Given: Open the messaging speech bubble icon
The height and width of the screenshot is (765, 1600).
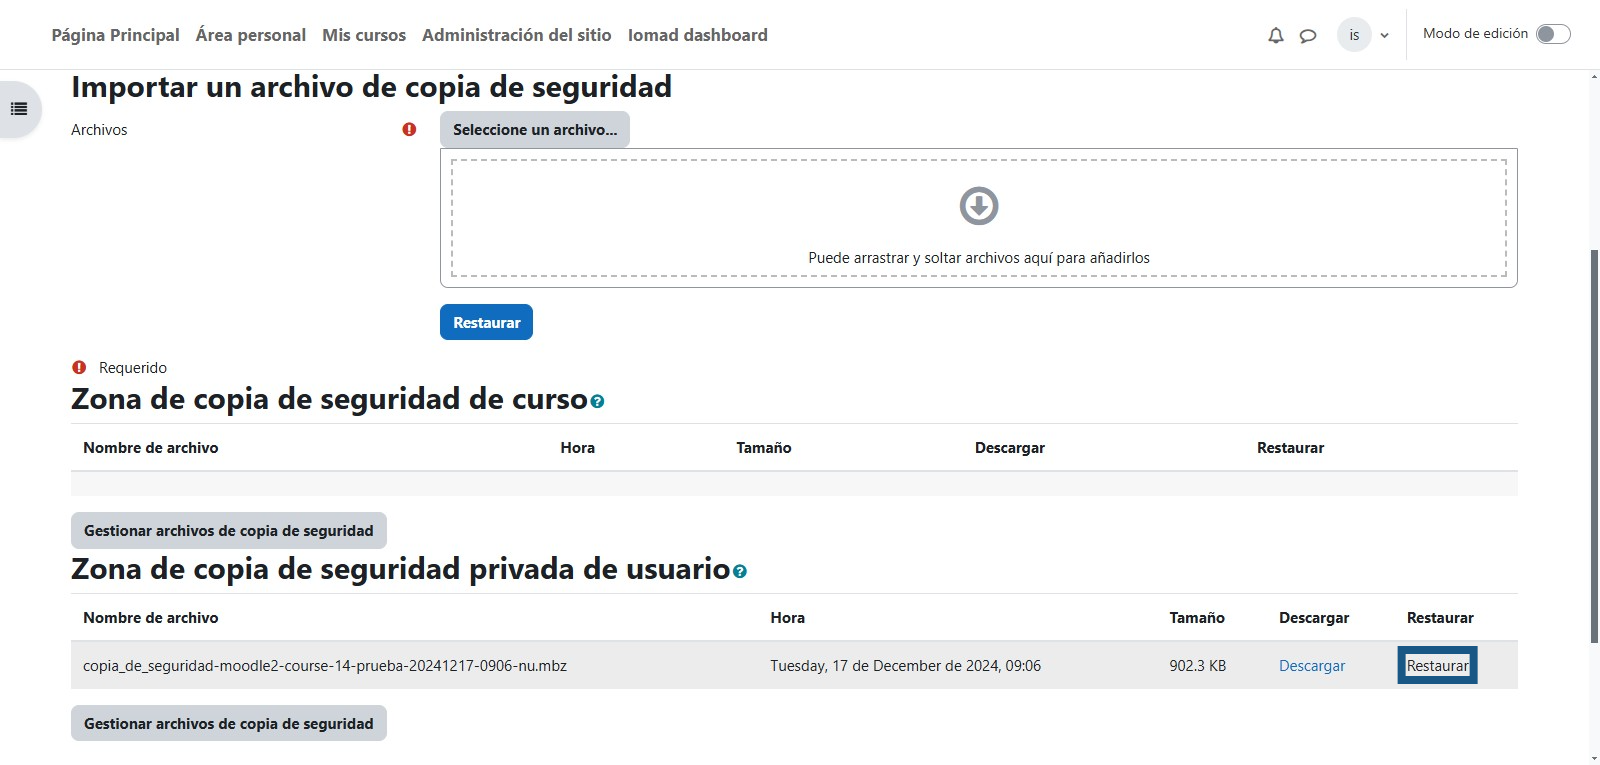Looking at the screenshot, I should point(1307,36).
